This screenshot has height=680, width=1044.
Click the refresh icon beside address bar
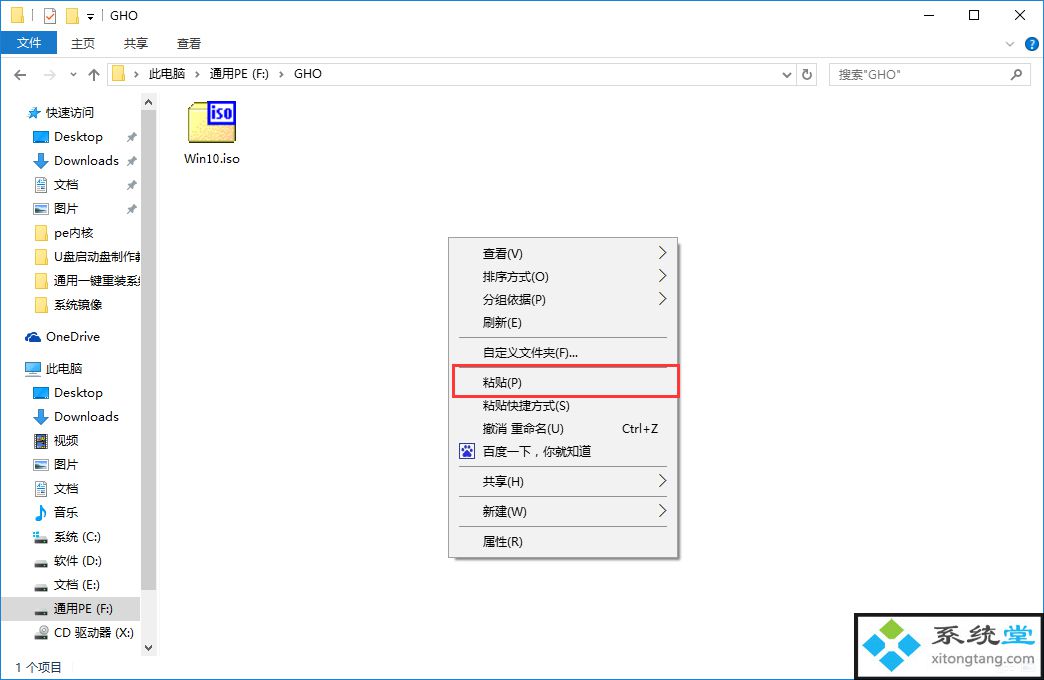pyautogui.click(x=807, y=75)
